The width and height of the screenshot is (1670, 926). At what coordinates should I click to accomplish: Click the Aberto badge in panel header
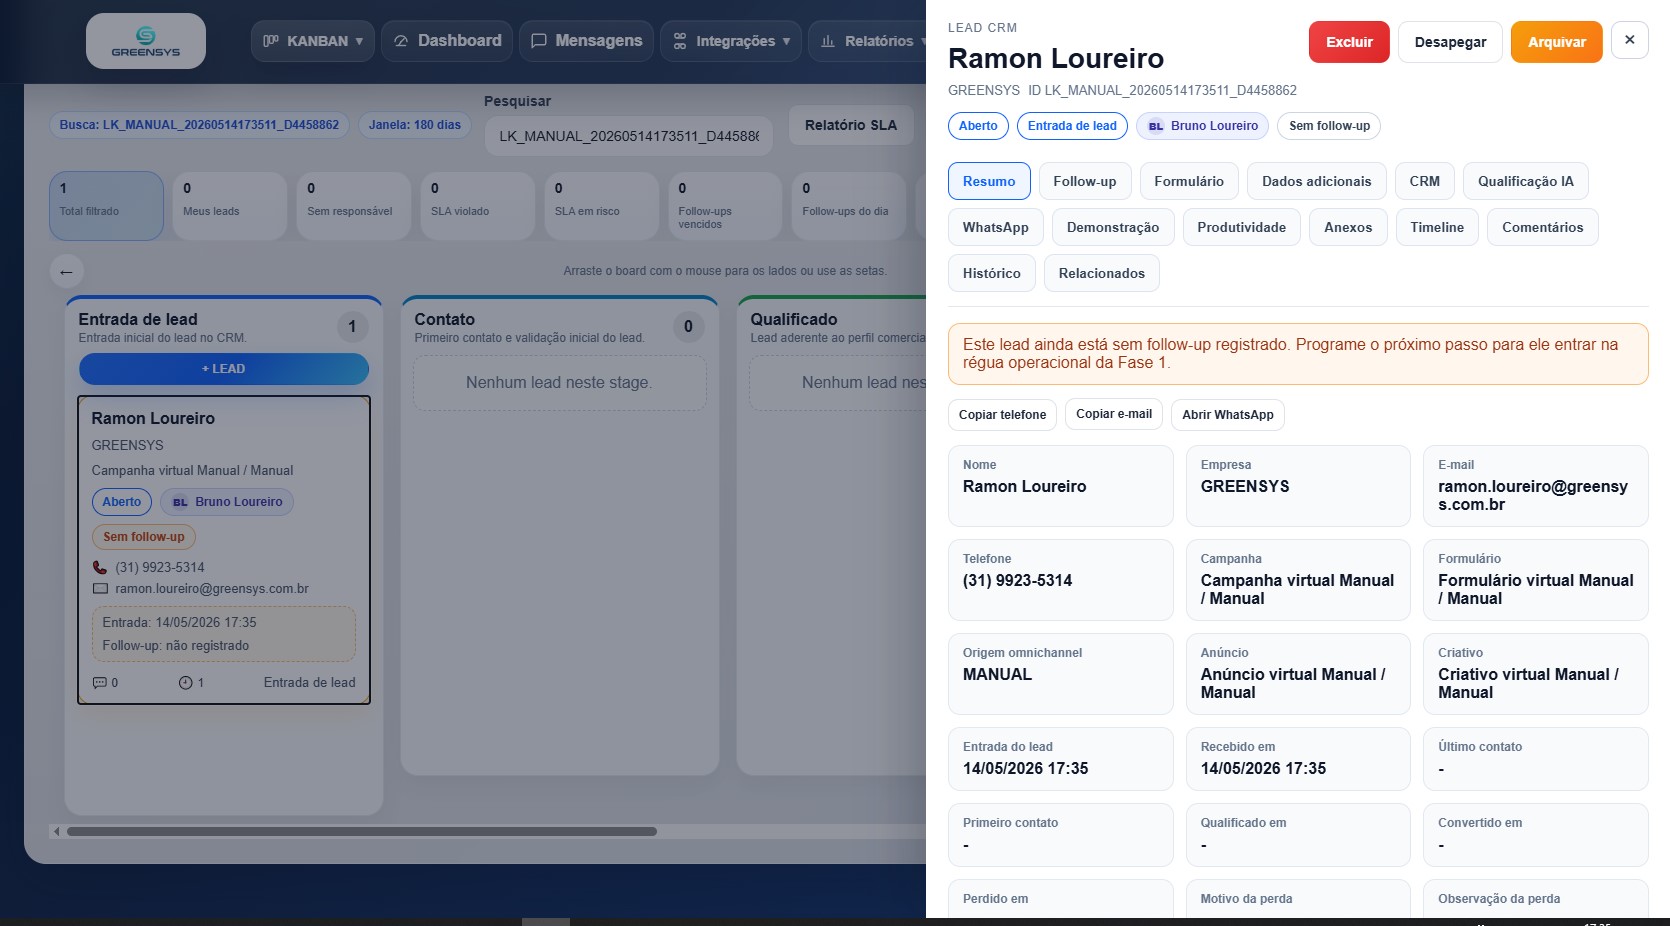point(978,126)
